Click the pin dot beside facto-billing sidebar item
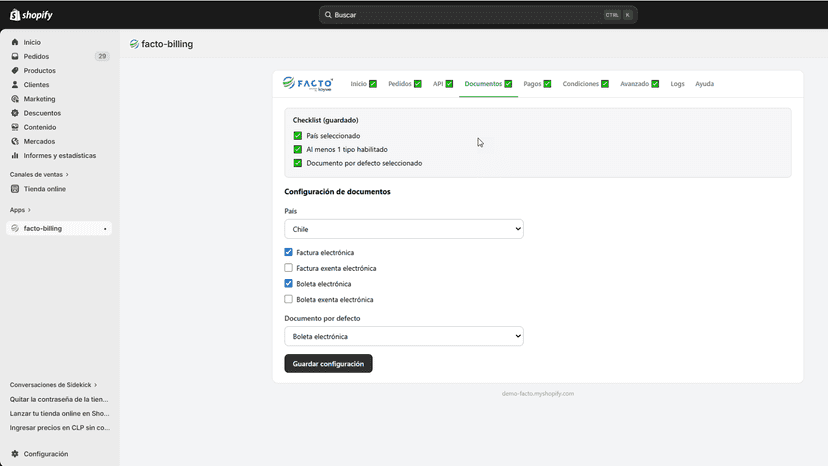828x466 pixels. tap(105, 229)
